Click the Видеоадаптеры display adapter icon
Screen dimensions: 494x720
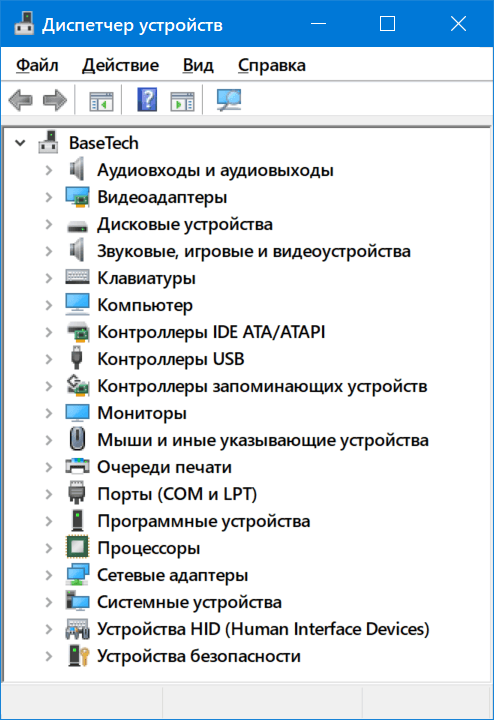pyautogui.click(x=77, y=197)
